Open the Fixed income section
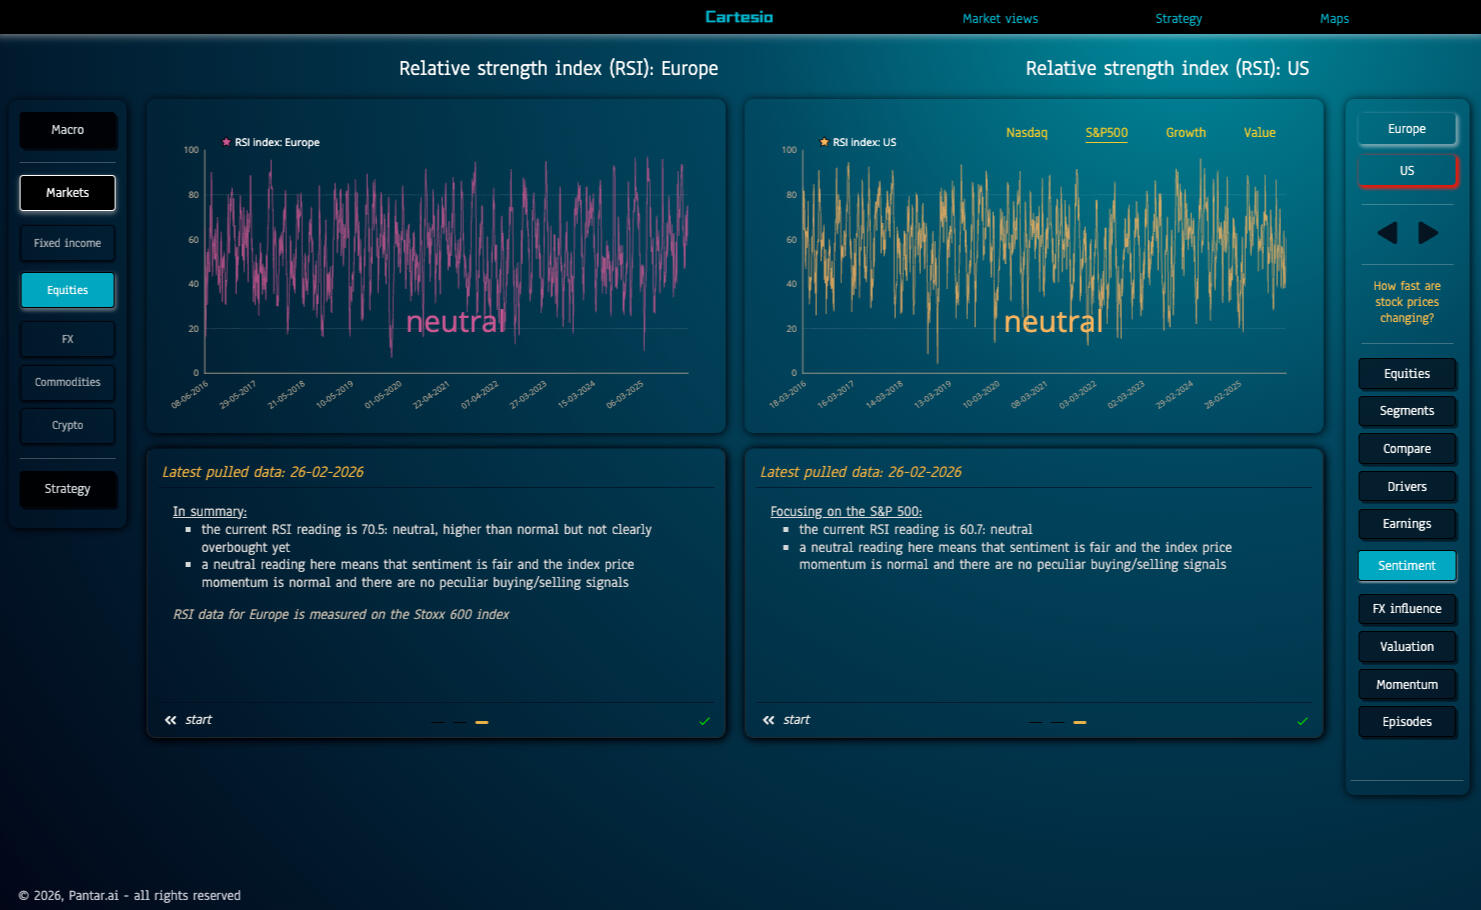 point(67,243)
